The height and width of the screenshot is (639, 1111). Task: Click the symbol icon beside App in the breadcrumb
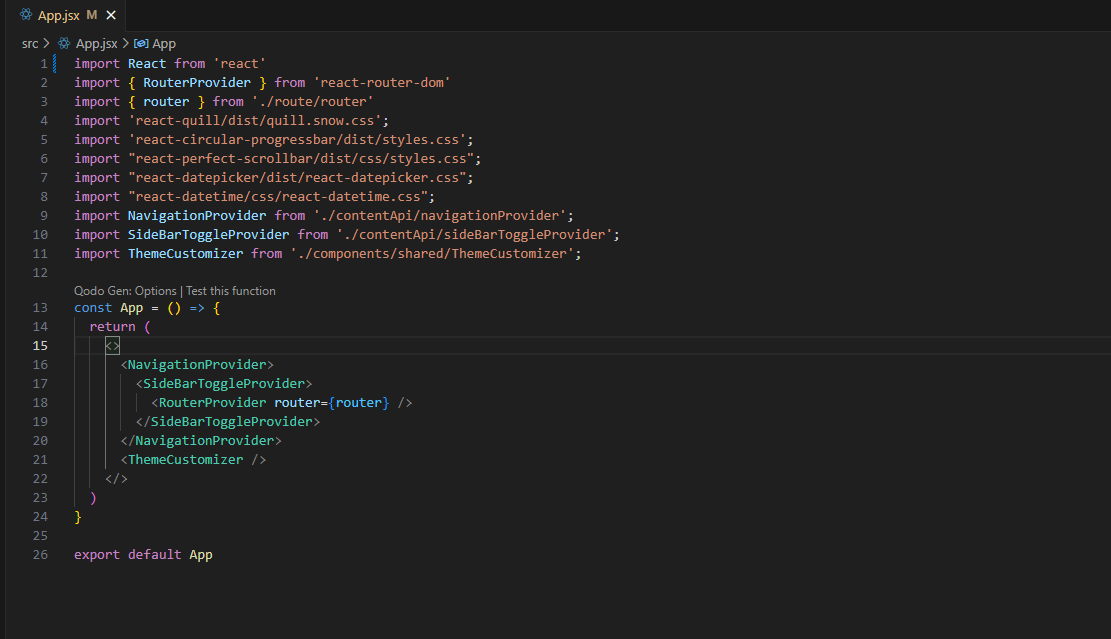(141, 44)
